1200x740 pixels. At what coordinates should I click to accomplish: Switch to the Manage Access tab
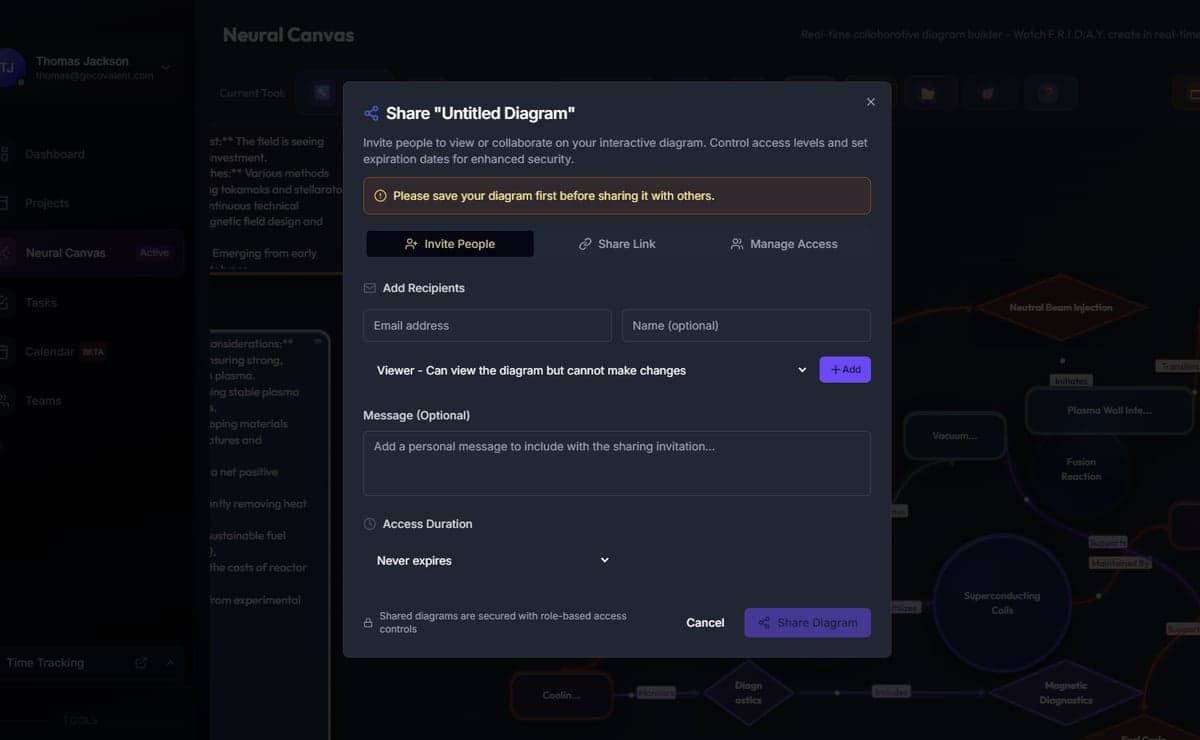point(784,244)
